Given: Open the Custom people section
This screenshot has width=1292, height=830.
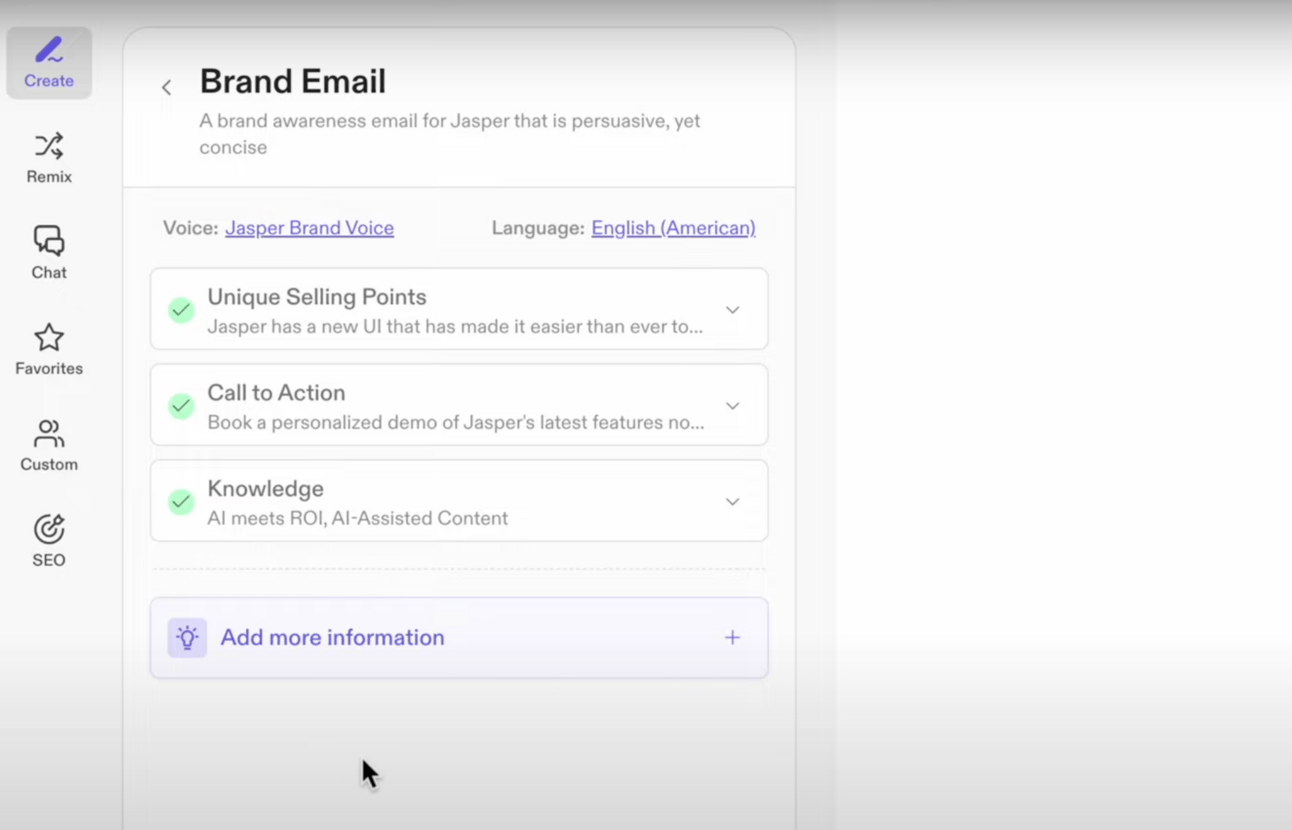Looking at the screenshot, I should coord(49,445).
